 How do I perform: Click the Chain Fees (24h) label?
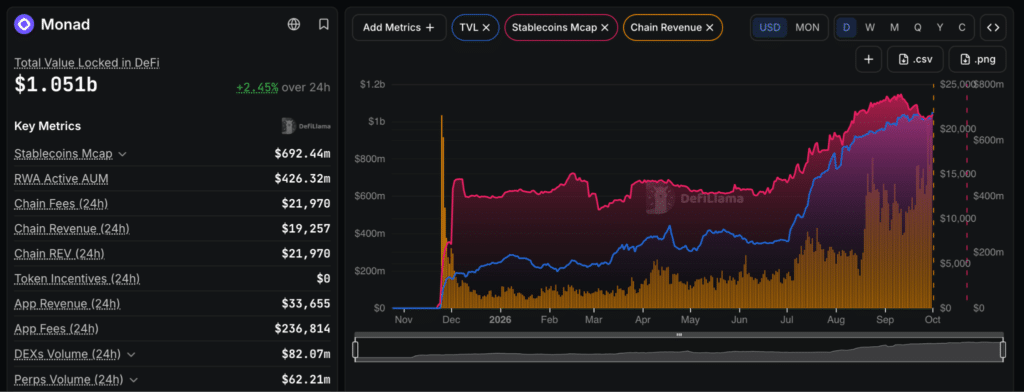click(61, 204)
